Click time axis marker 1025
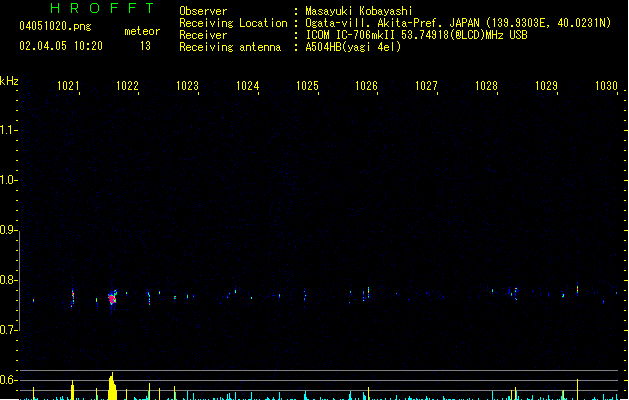 tap(307, 86)
